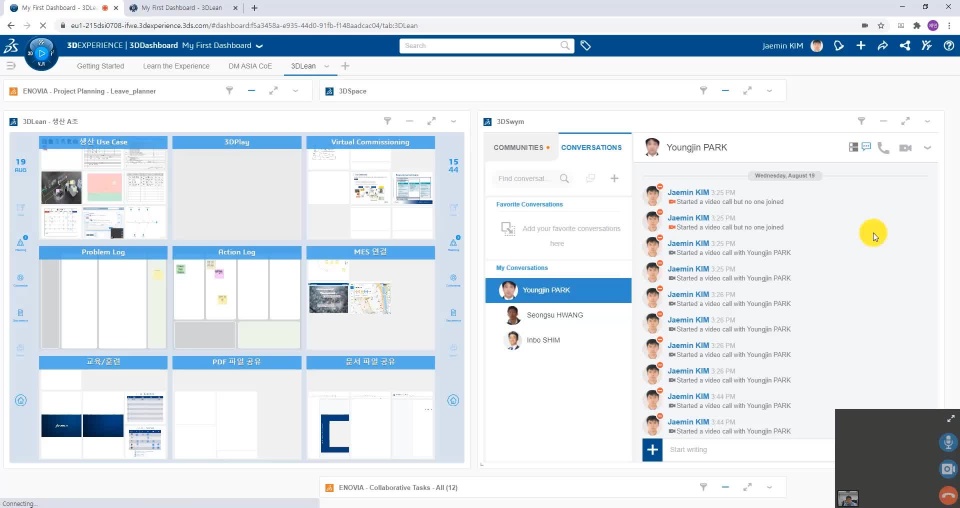Maximize the ENOVIA Project Planning widget
This screenshot has height=508, width=960.
coord(274,91)
